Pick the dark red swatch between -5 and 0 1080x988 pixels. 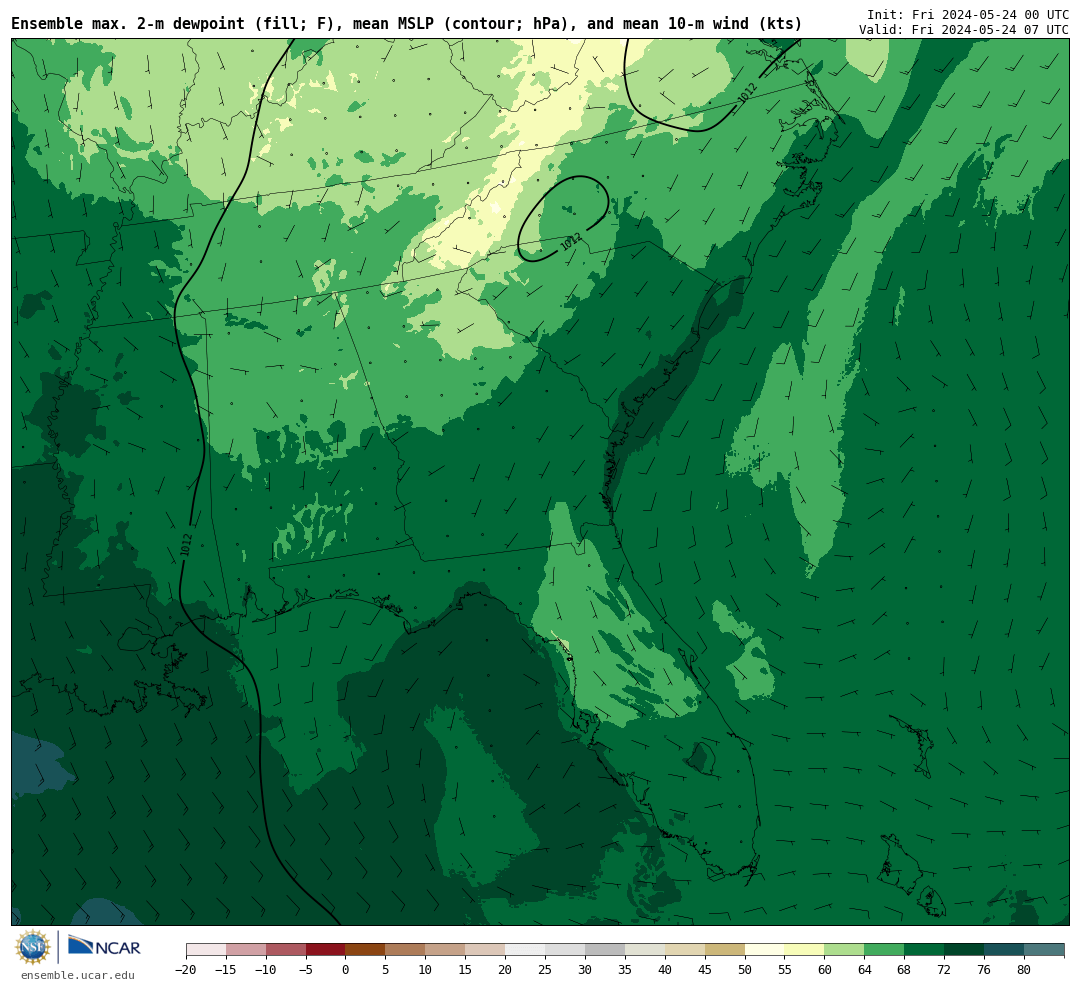tap(325, 950)
